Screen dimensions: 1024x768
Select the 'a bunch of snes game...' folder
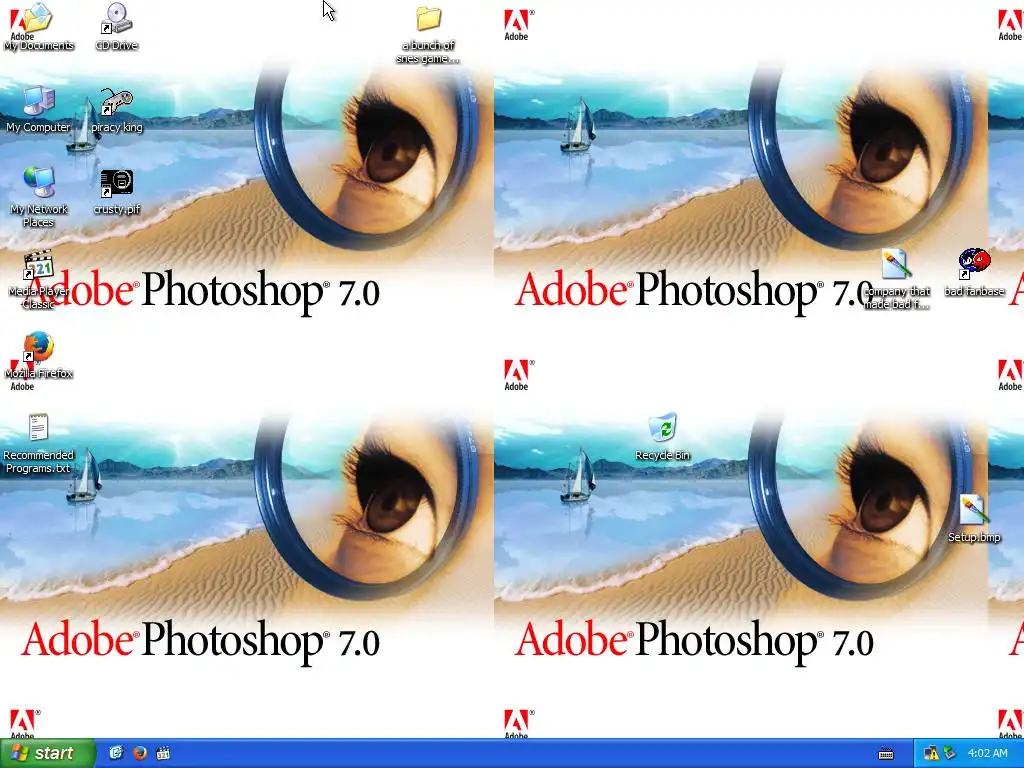pyautogui.click(x=428, y=34)
